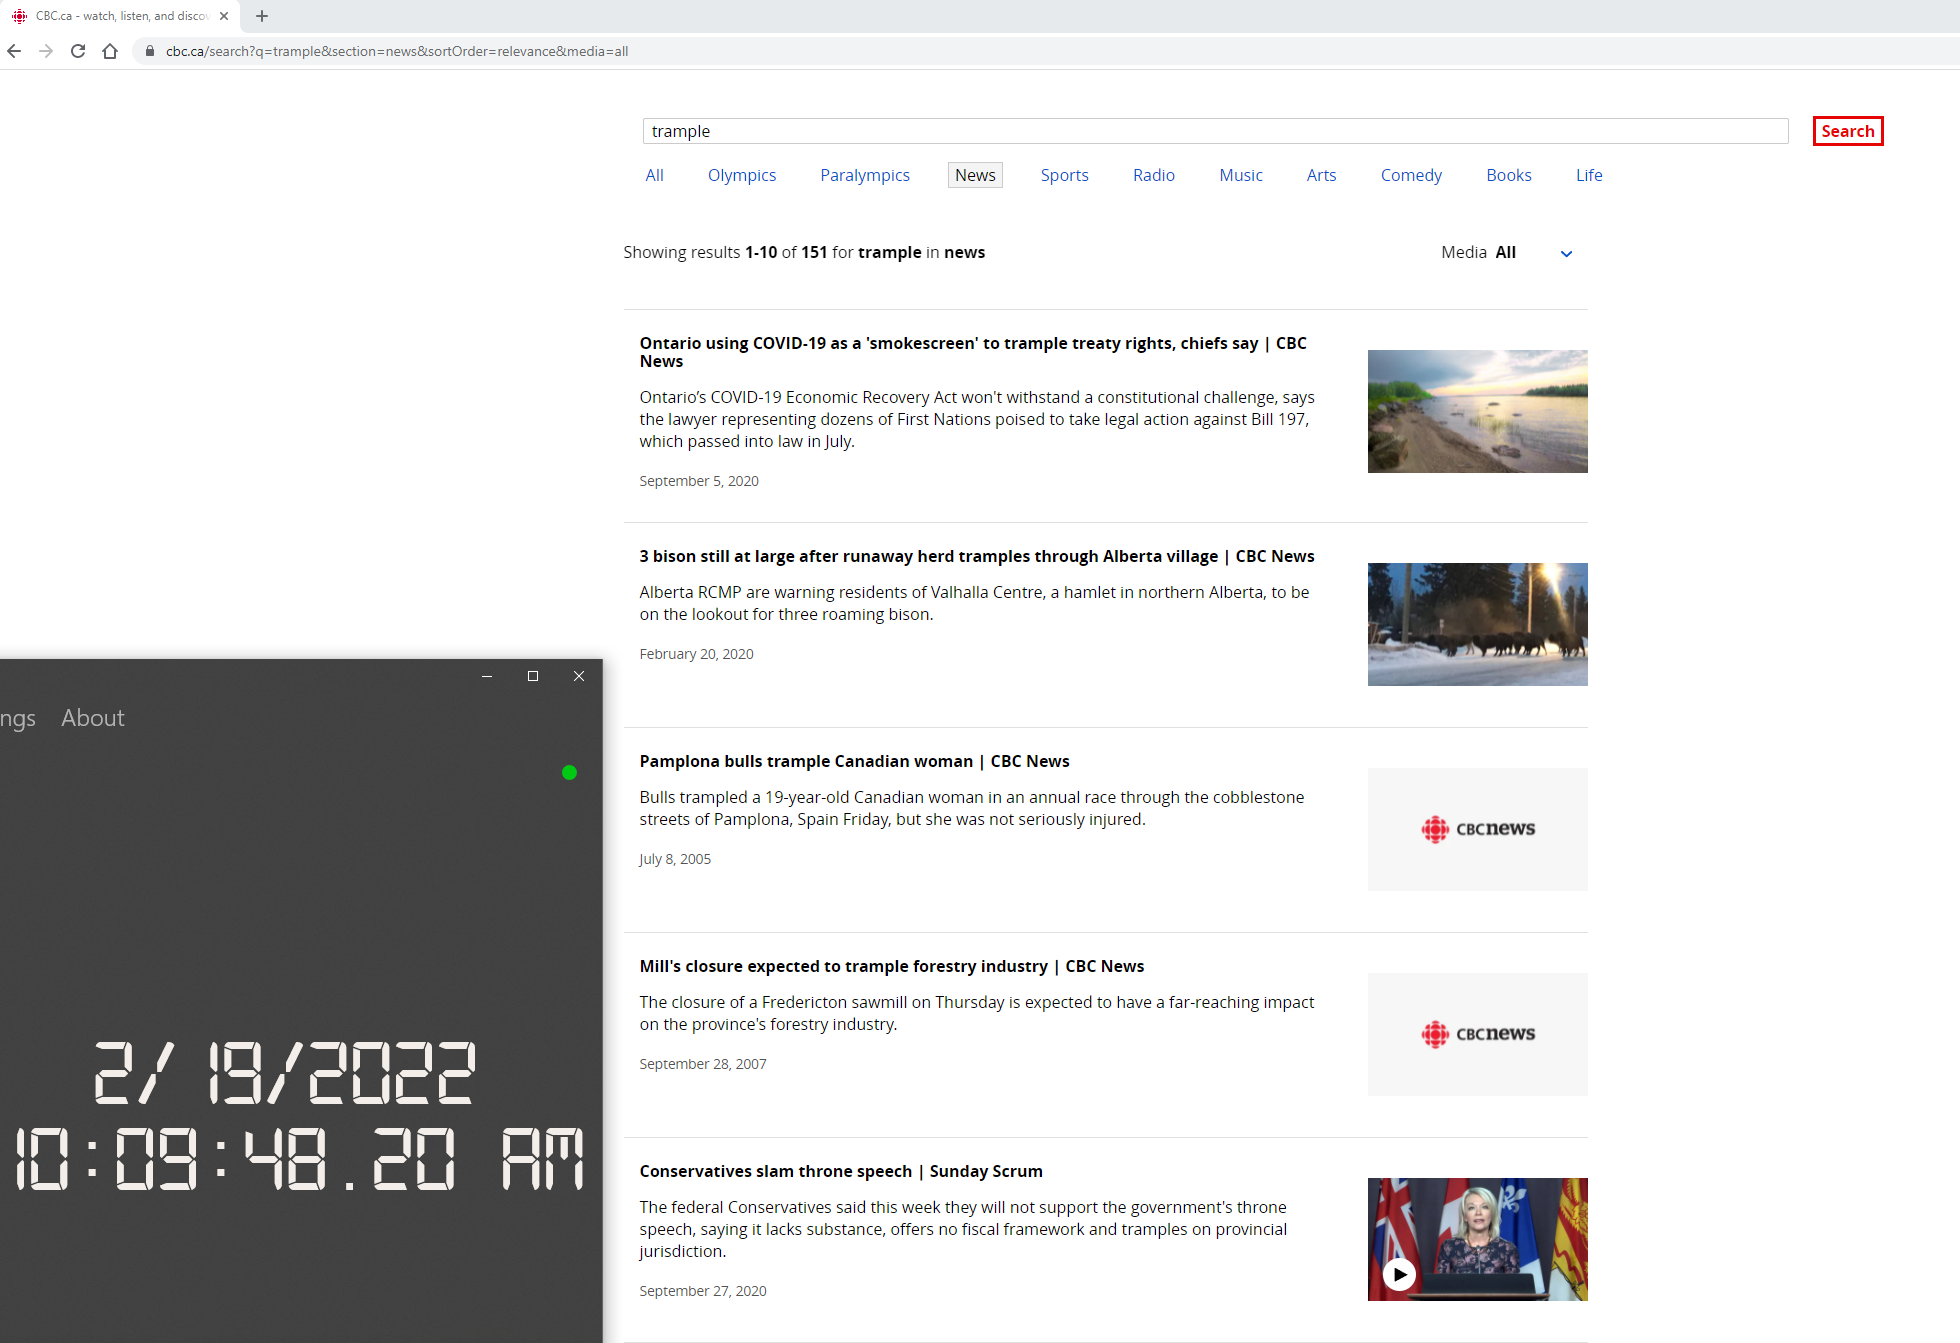Click the 'Showing results 1-10 of 151' text

pyautogui.click(x=804, y=252)
